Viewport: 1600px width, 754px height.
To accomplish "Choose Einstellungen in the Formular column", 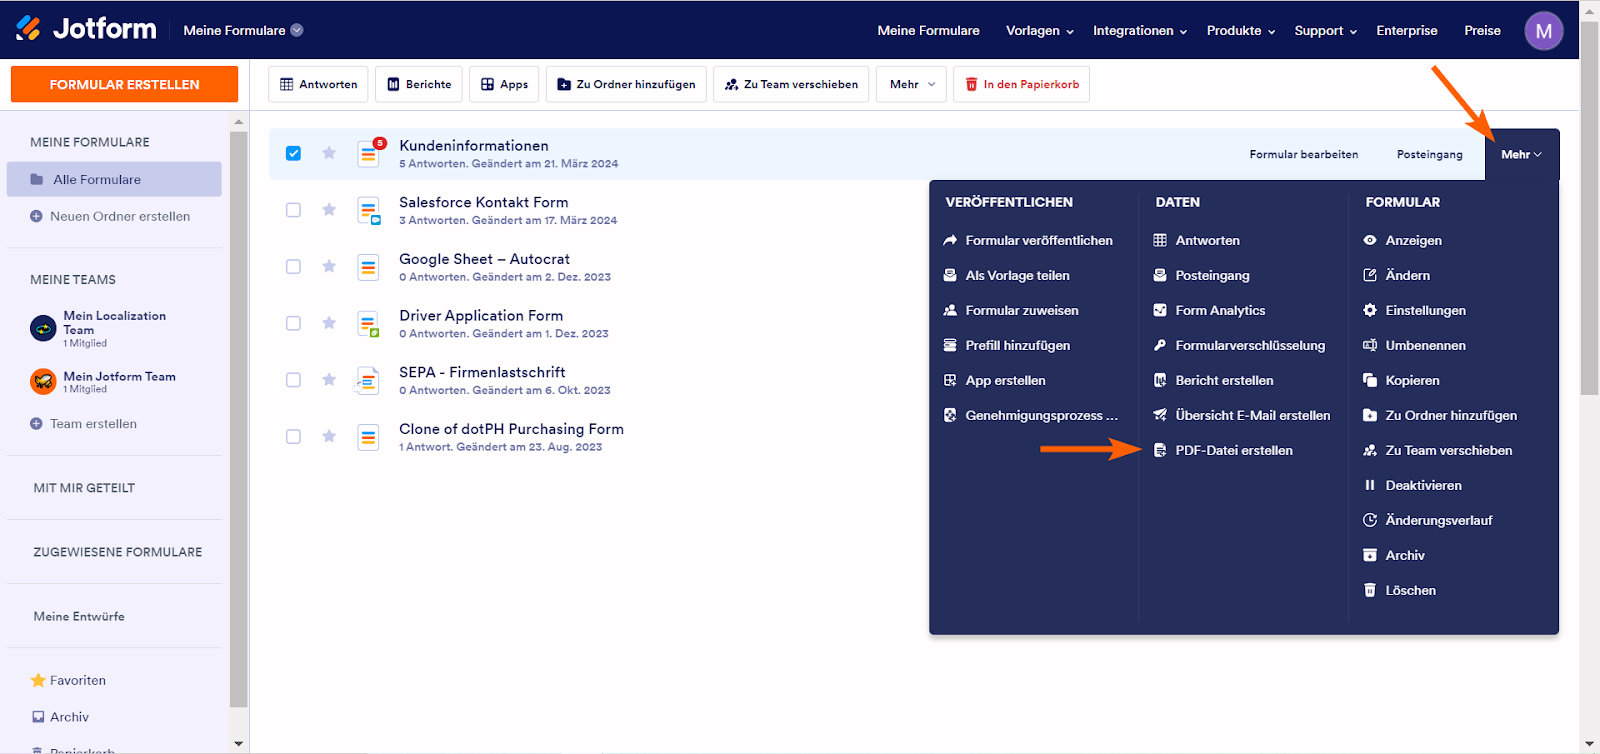I will click(x=1415, y=311).
